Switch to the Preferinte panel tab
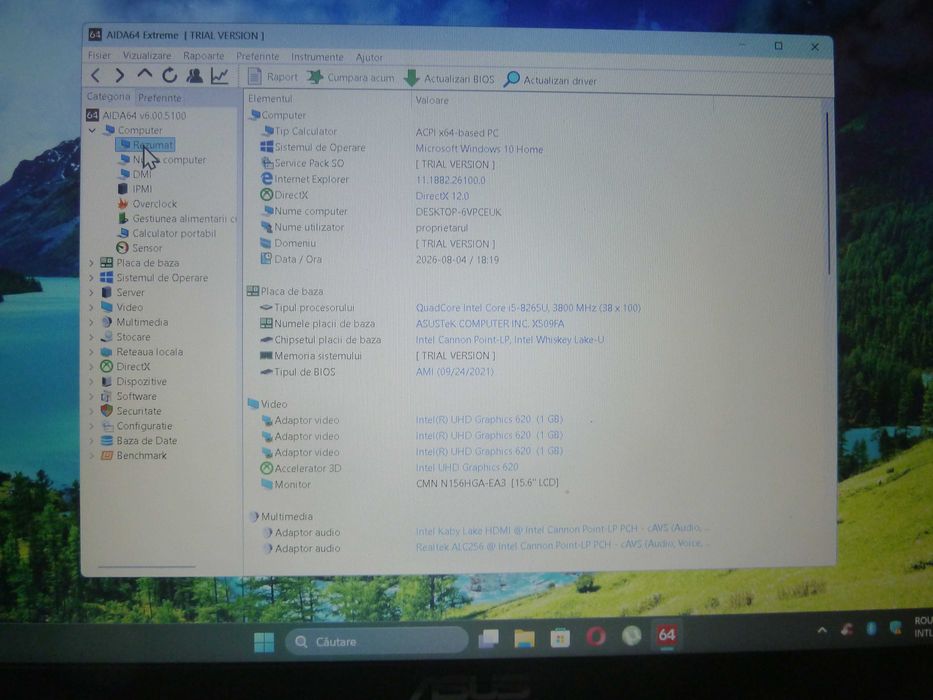This screenshot has width=933, height=700. [x=160, y=98]
